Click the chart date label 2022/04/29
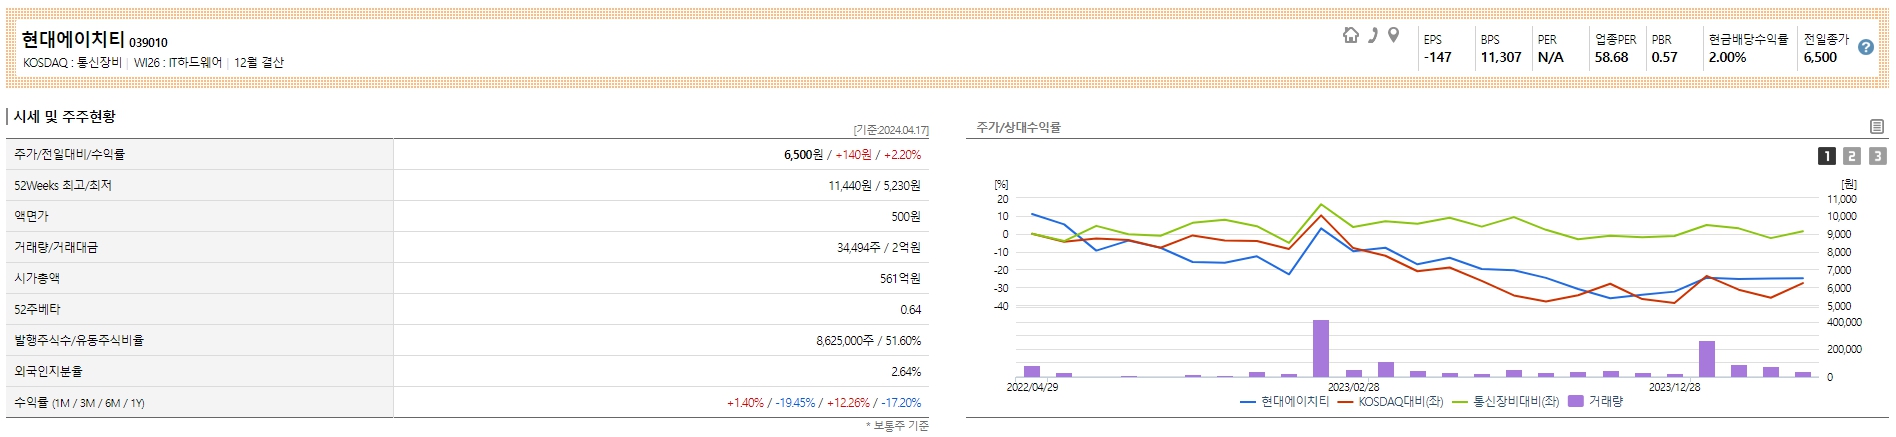Screen dimensions: 1896x437 tap(1032, 387)
